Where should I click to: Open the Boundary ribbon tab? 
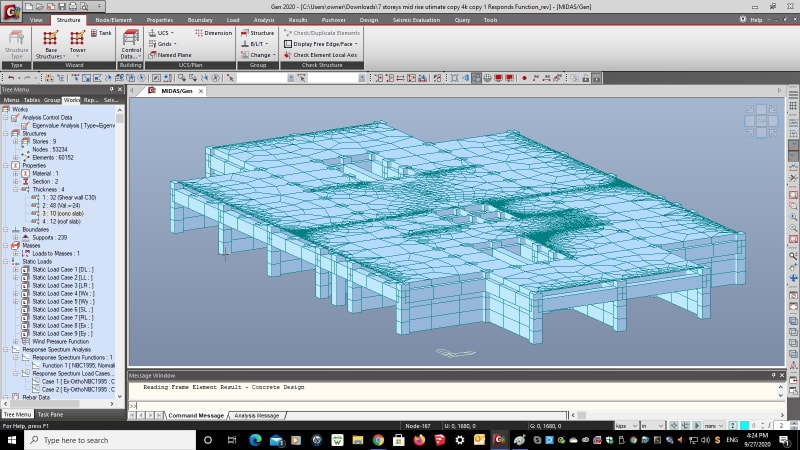[x=199, y=20]
